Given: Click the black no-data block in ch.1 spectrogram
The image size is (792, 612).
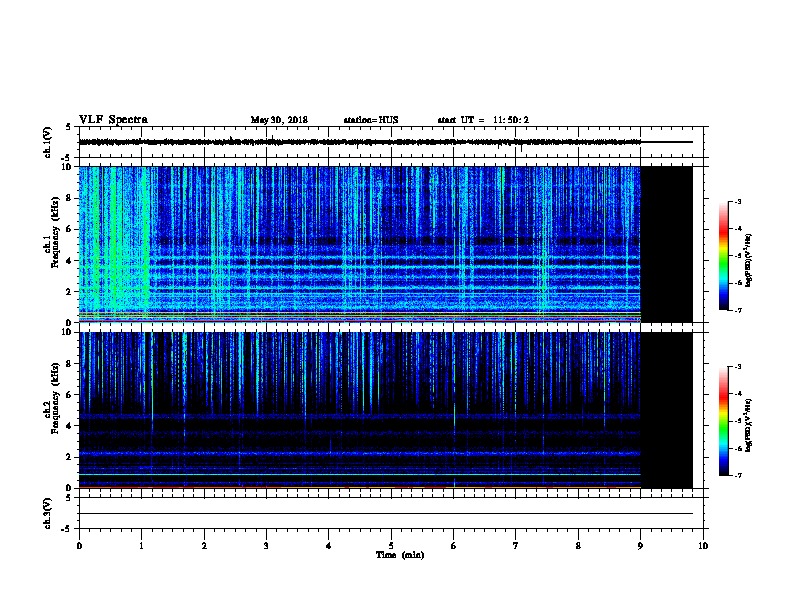Looking at the screenshot, I should pyautogui.click(x=667, y=244).
